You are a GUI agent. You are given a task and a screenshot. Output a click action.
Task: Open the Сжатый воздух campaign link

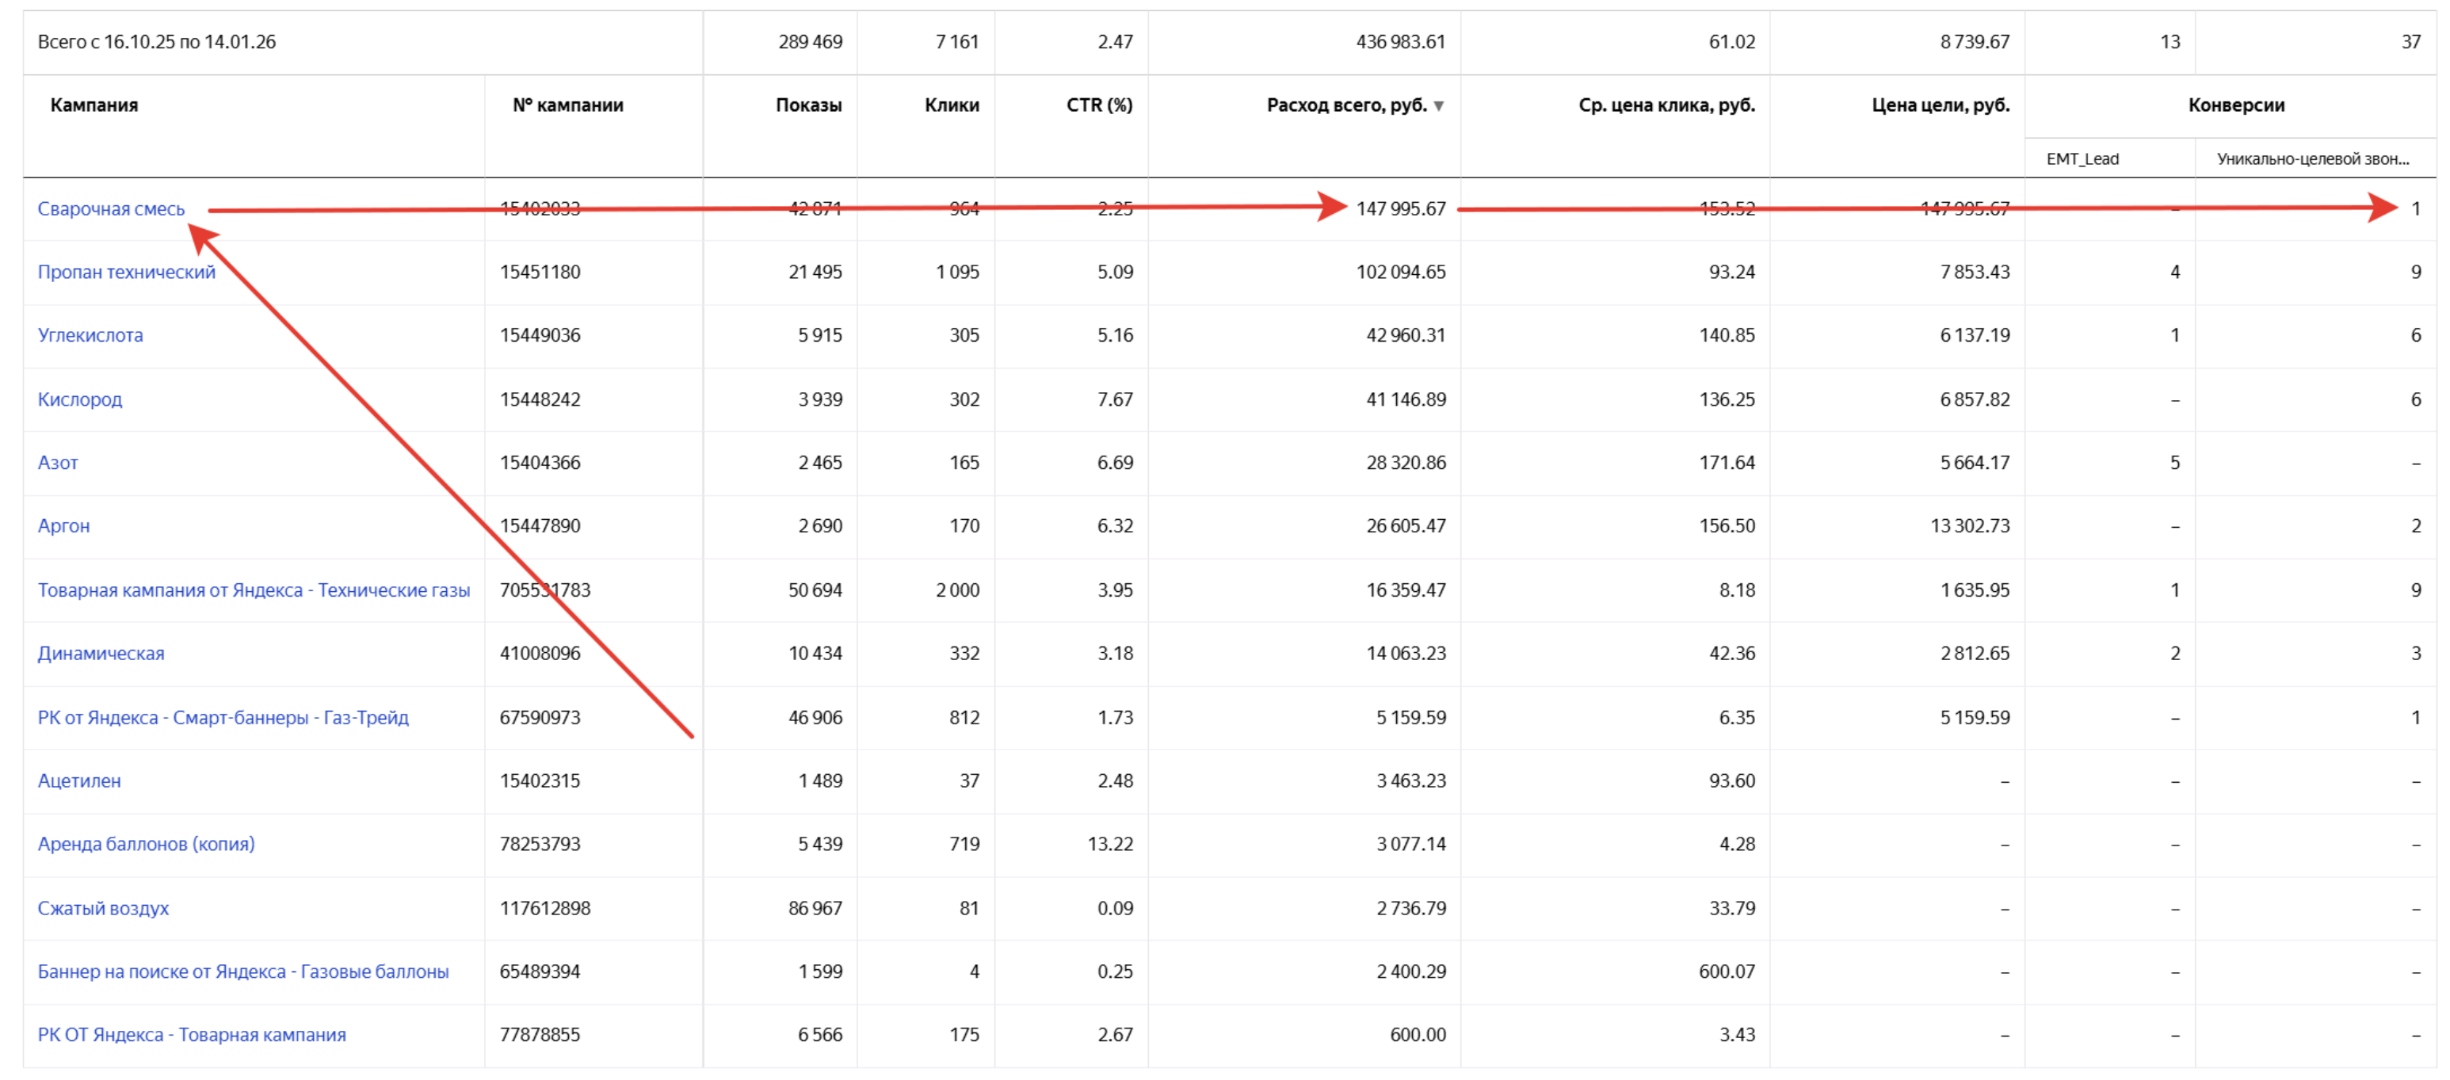coord(103,908)
